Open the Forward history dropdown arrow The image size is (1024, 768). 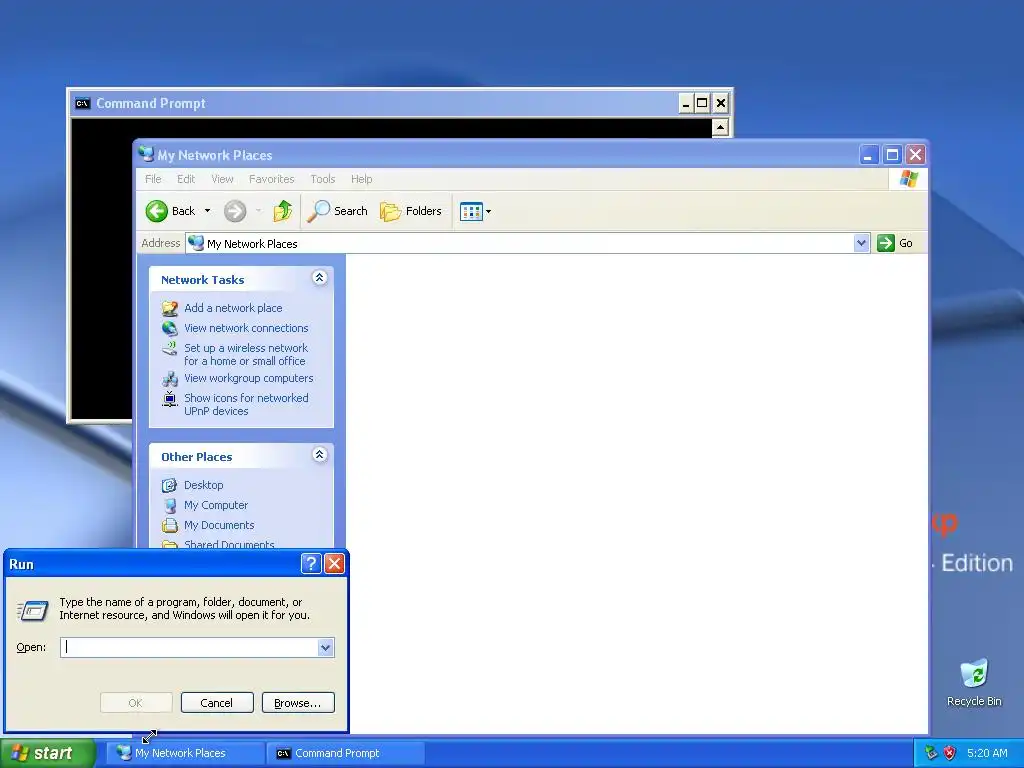(x=259, y=211)
